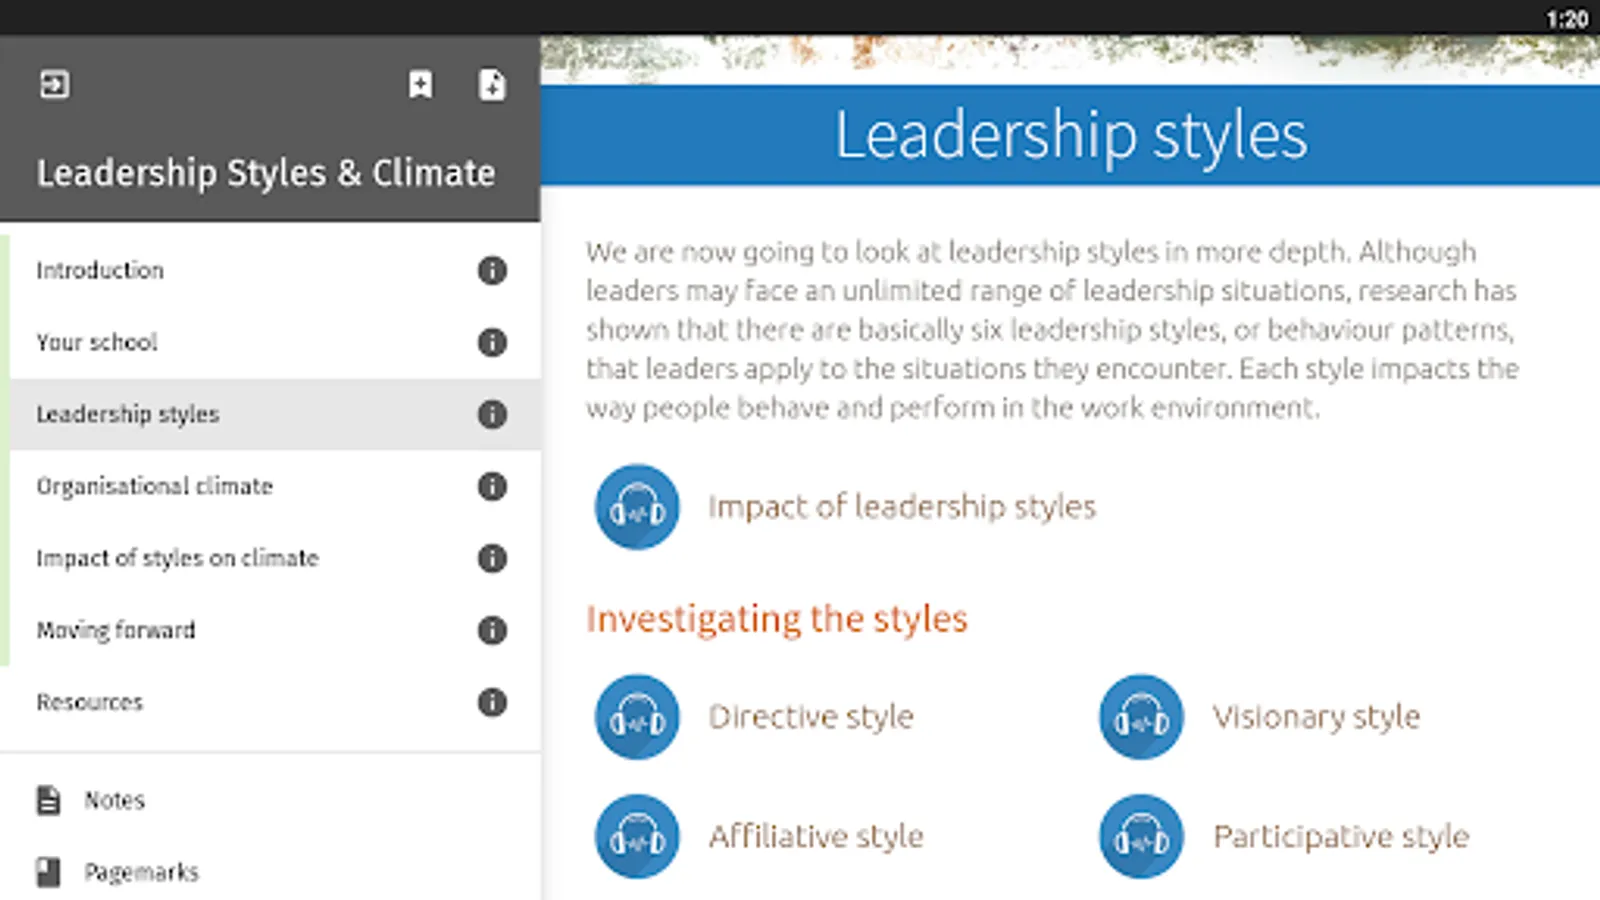Click the exit icon in sidebar header
Viewport: 1600px width, 900px height.
54,85
